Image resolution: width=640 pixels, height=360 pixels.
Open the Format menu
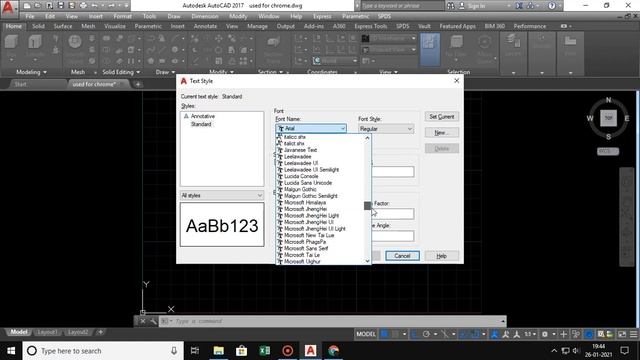point(122,16)
